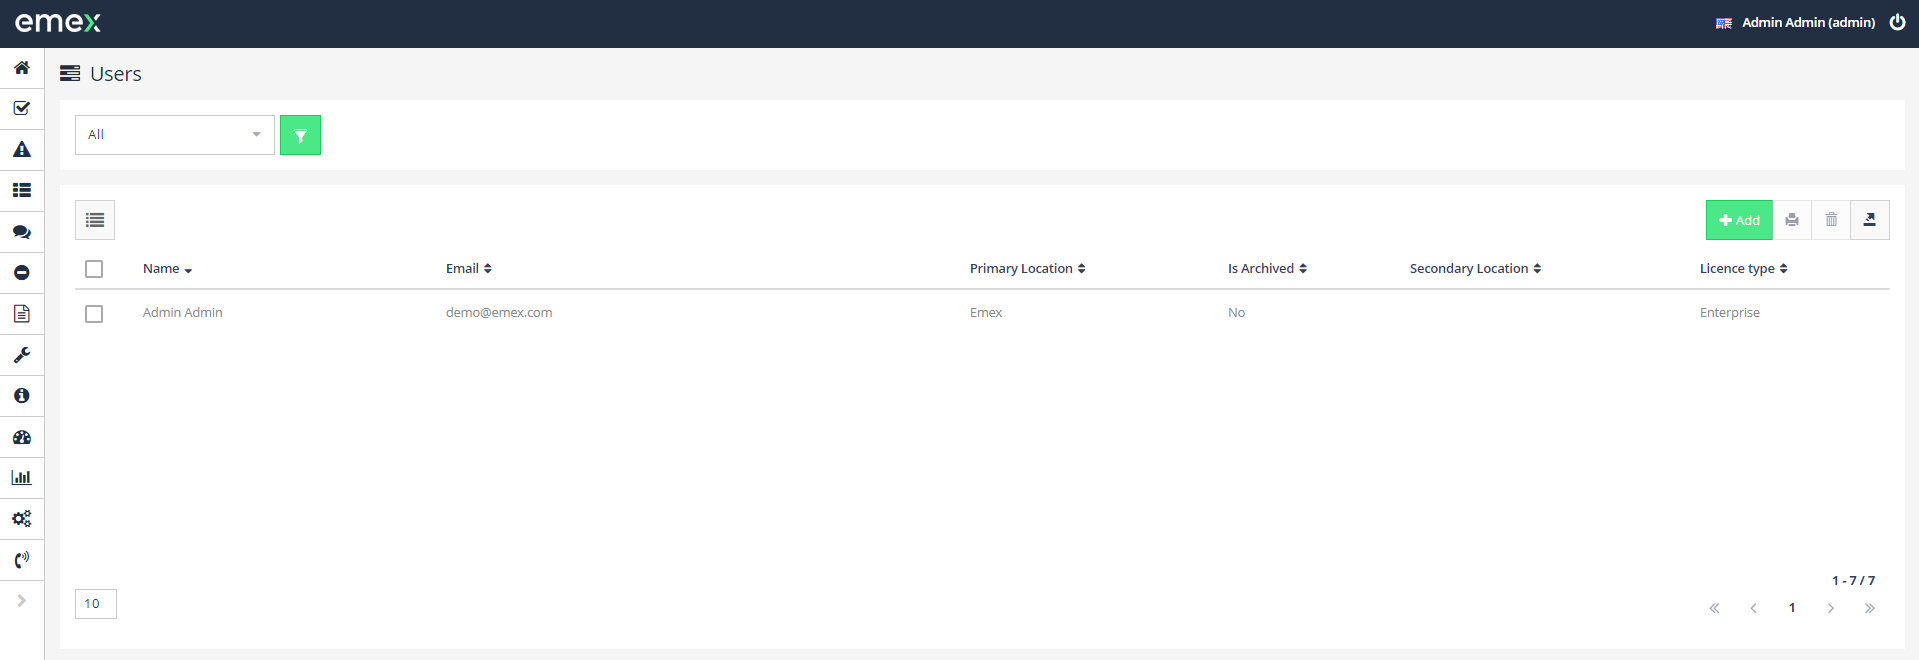Click the demo@emex.com email cell

499,313
